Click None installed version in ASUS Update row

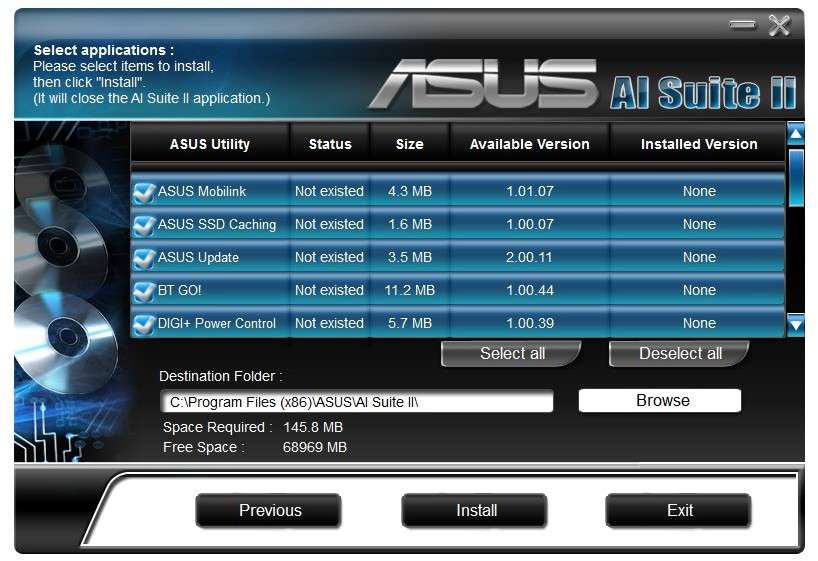tap(699, 257)
